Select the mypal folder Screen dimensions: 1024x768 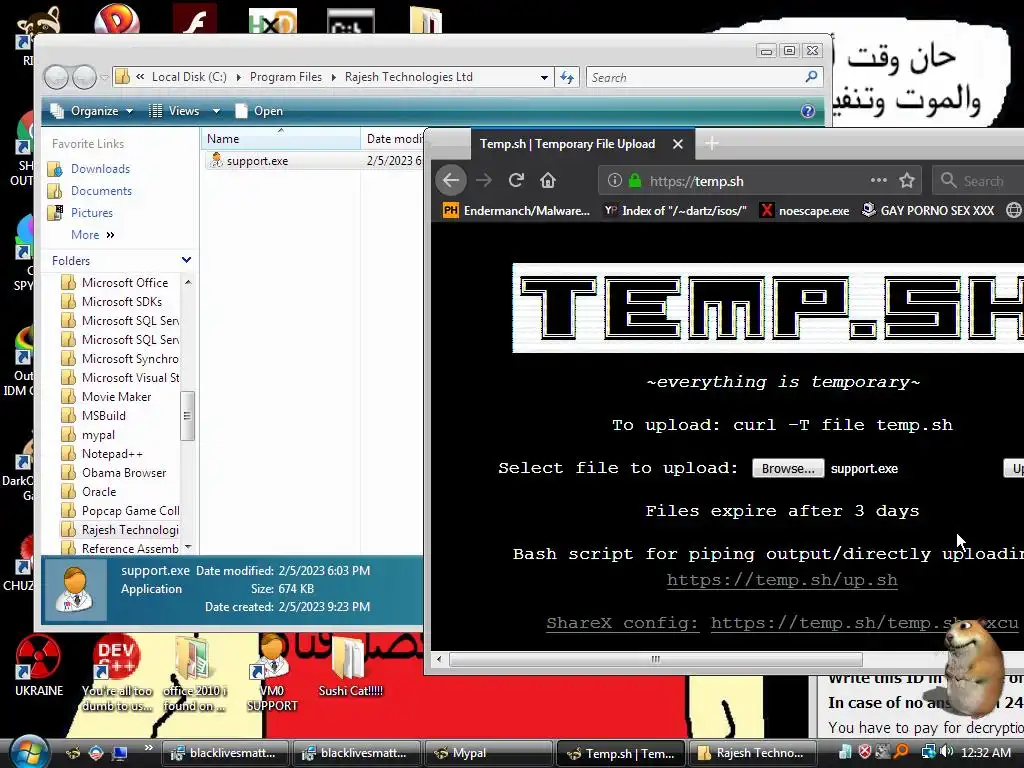pos(98,435)
